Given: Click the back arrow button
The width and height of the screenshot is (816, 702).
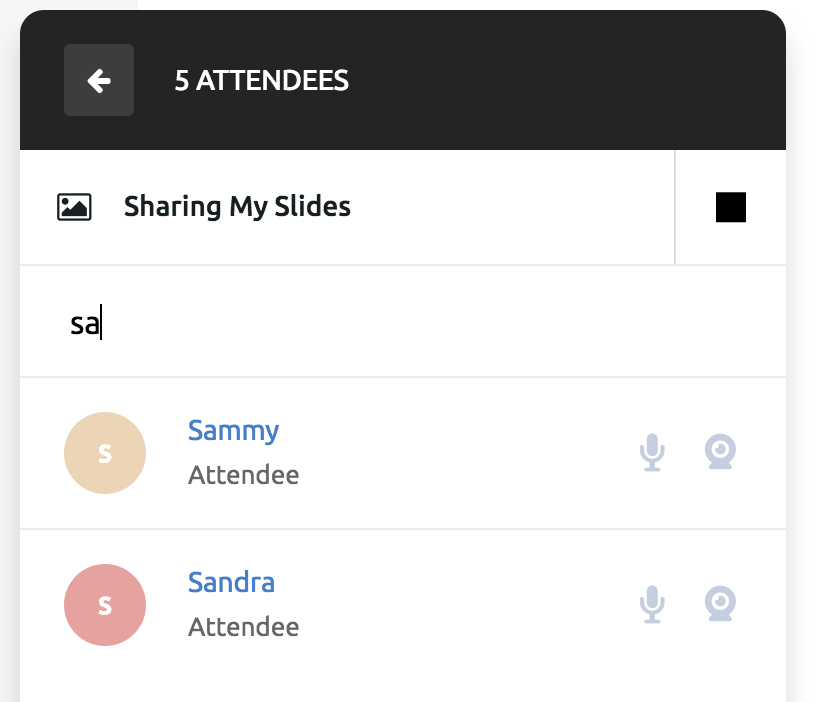Looking at the screenshot, I should pos(99,80).
